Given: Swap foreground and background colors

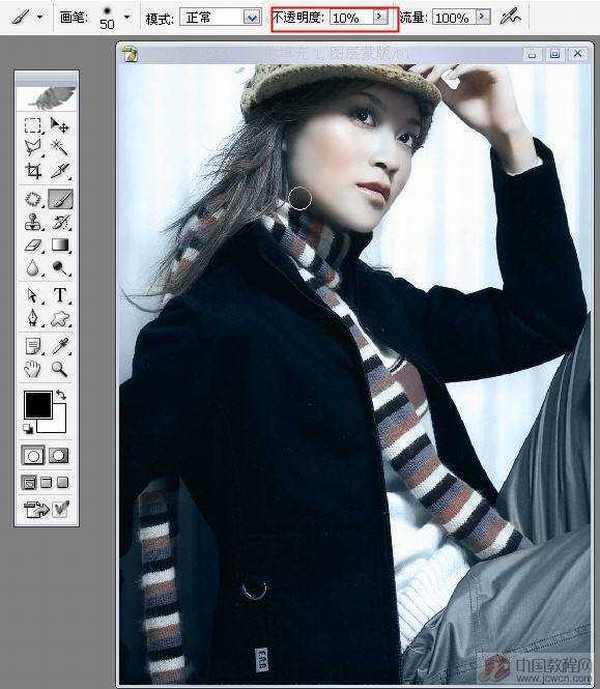Looking at the screenshot, I should [59, 396].
